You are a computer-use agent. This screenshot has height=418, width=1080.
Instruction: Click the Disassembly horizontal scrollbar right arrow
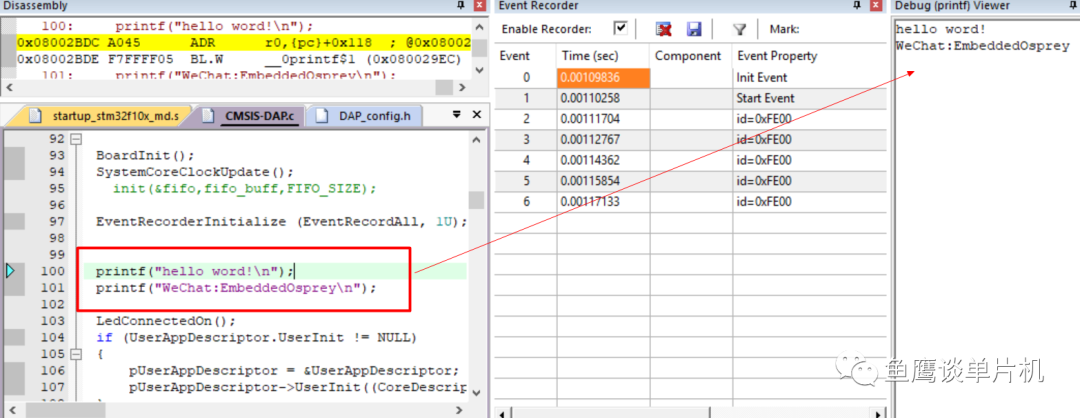[x=463, y=87]
